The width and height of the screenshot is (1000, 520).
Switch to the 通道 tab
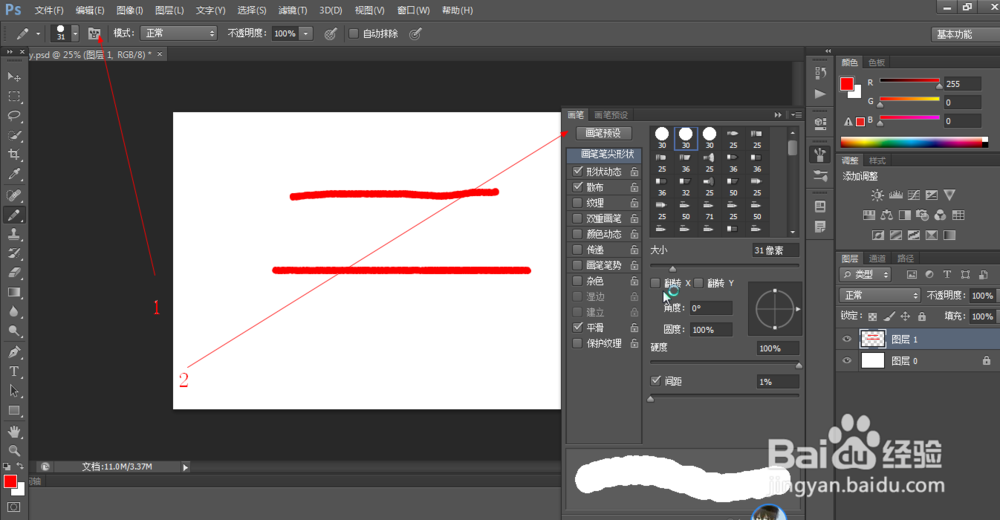coord(878,258)
